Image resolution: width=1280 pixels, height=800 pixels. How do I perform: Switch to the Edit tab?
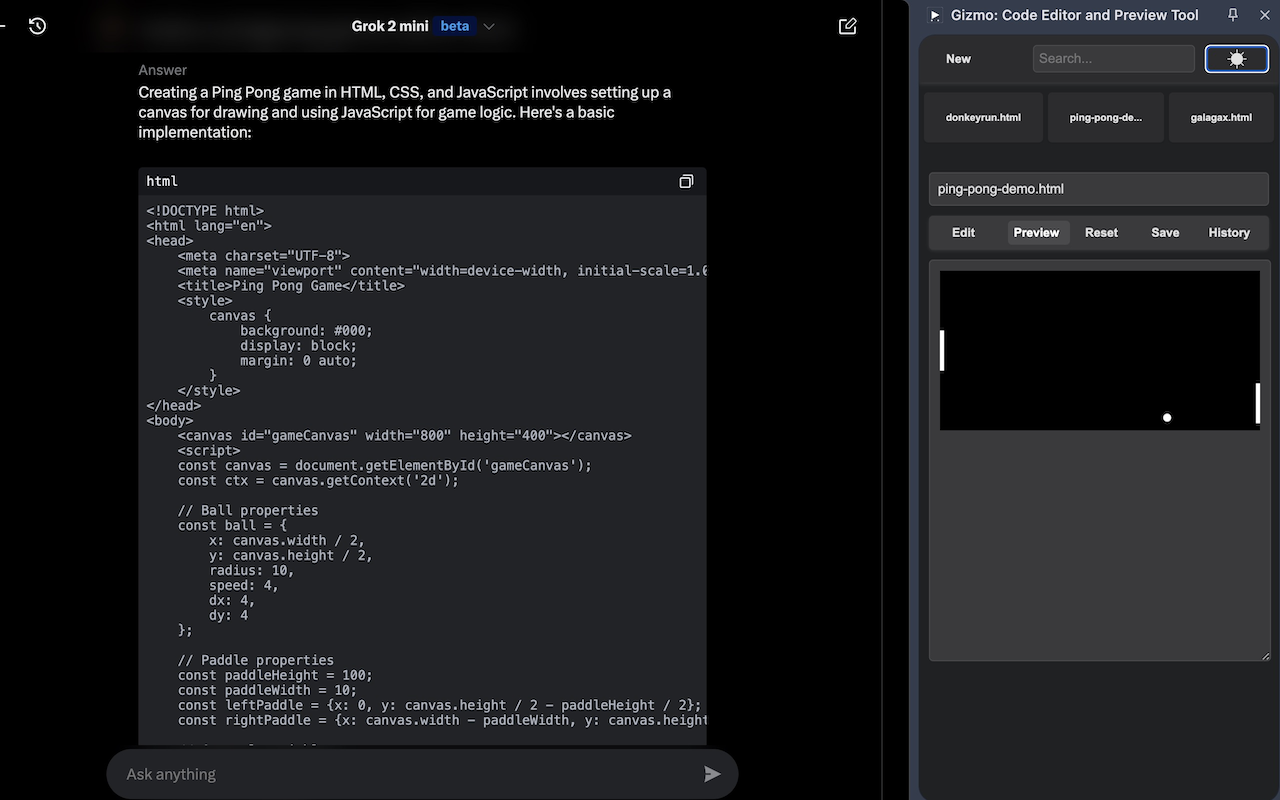tap(962, 232)
